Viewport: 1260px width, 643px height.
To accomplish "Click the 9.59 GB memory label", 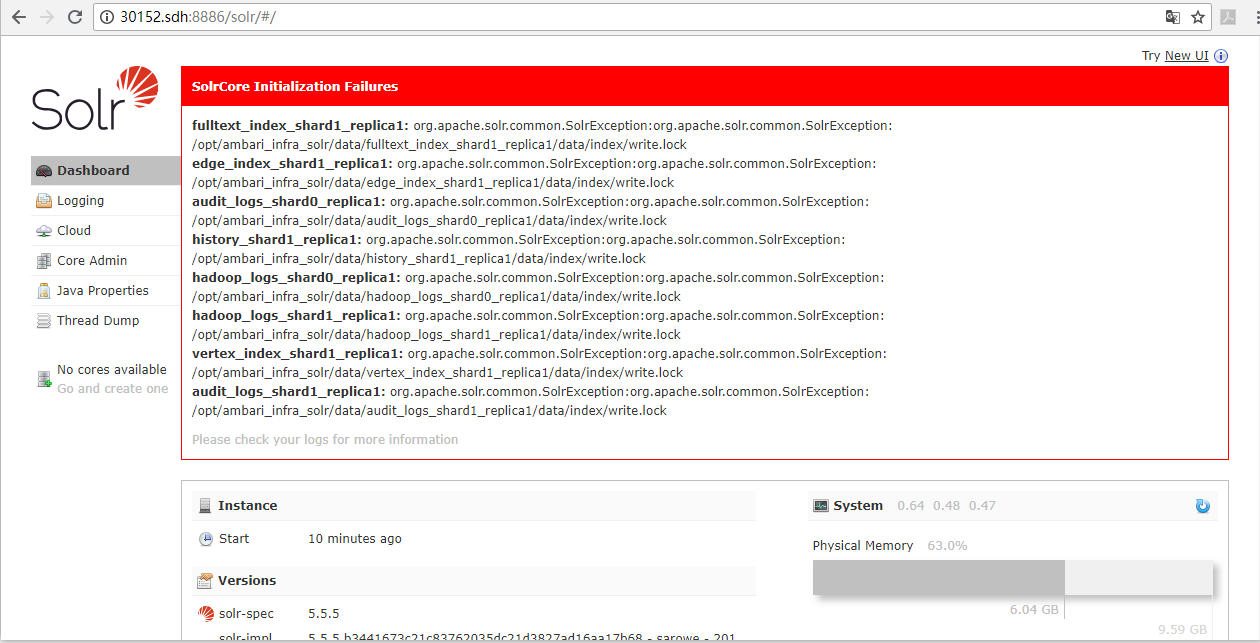I will 1183,630.
